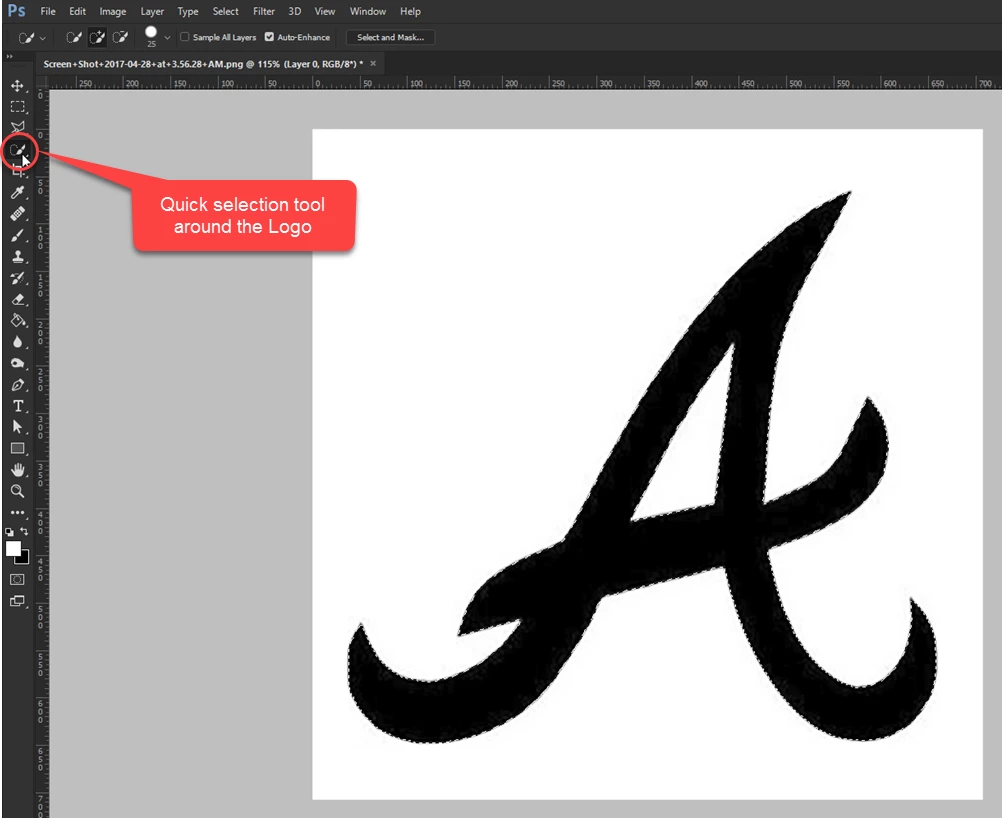Select the Eraser tool
This screenshot has height=818, width=1002.
(17, 299)
